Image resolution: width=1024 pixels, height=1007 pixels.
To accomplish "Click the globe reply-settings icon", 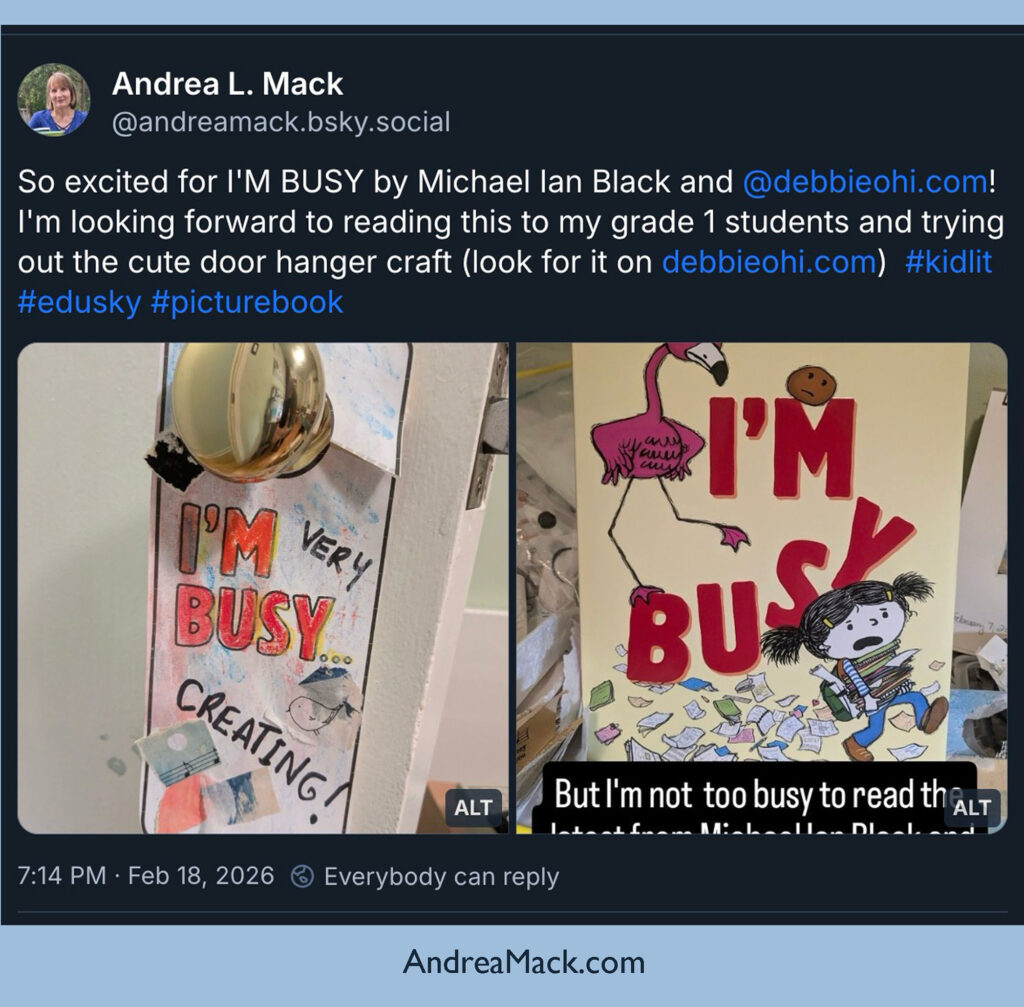I will click(x=302, y=876).
